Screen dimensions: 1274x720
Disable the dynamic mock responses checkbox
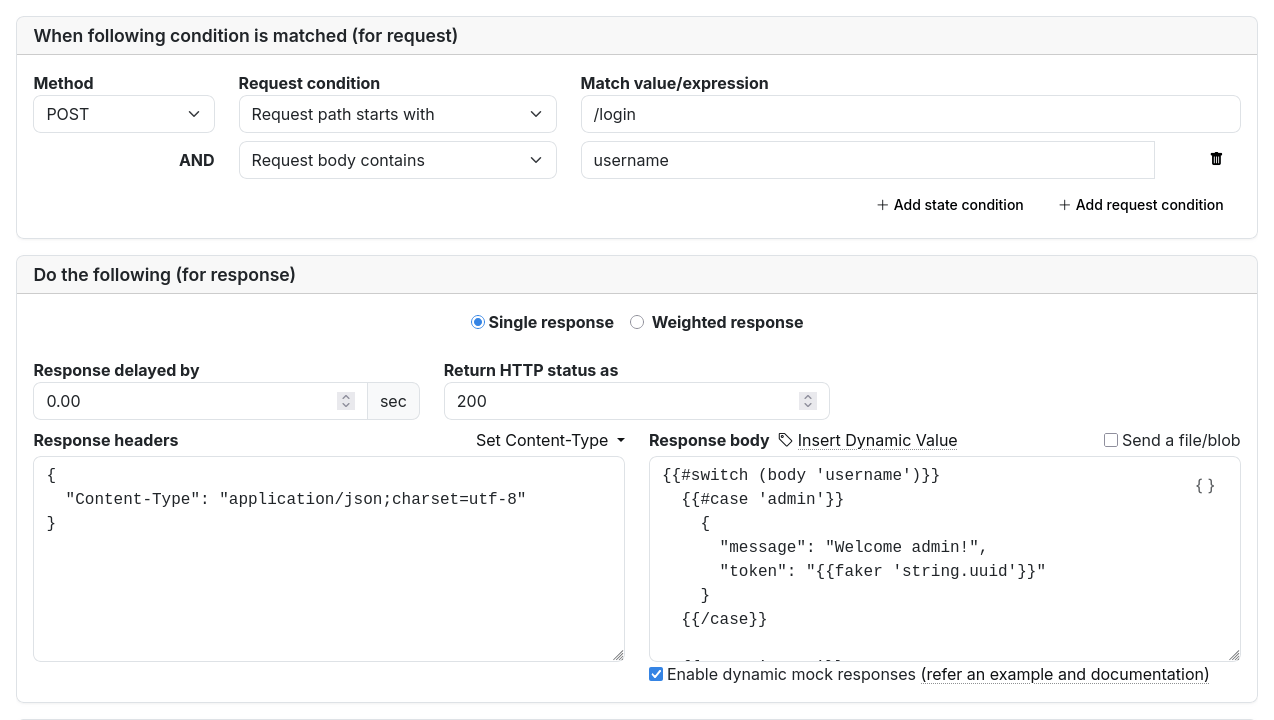(x=656, y=674)
